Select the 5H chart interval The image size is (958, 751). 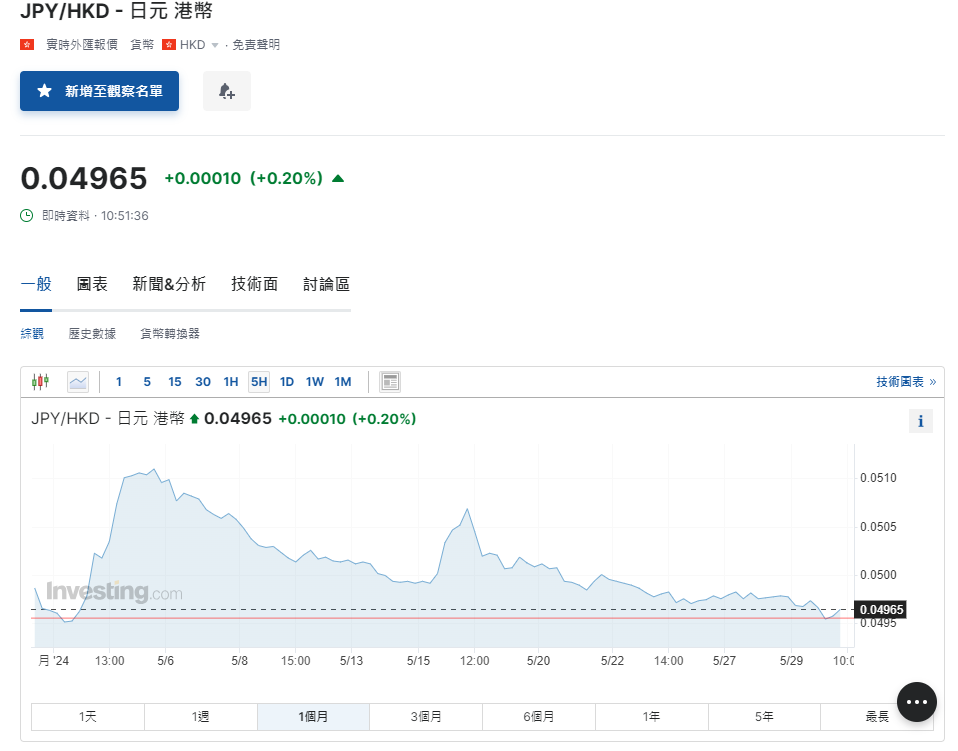coord(259,381)
